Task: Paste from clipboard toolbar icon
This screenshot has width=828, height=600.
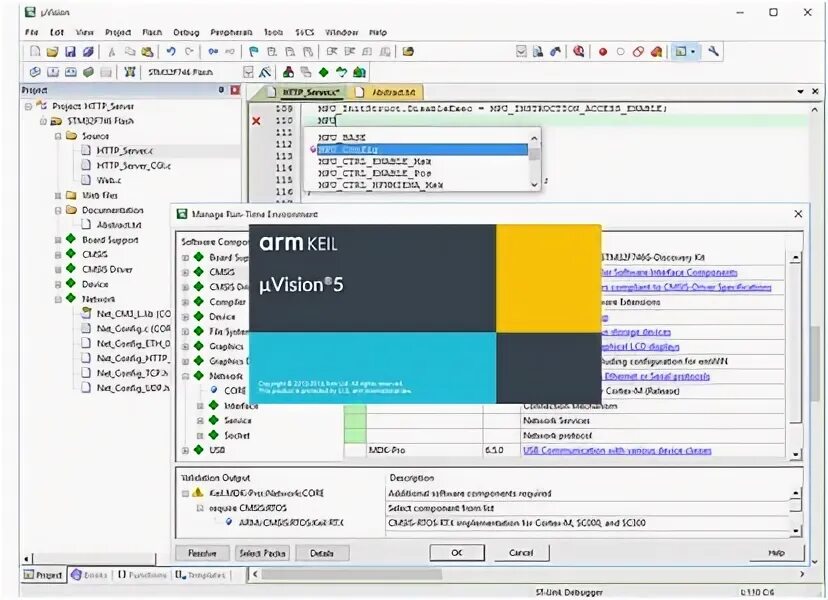Action: tap(147, 51)
